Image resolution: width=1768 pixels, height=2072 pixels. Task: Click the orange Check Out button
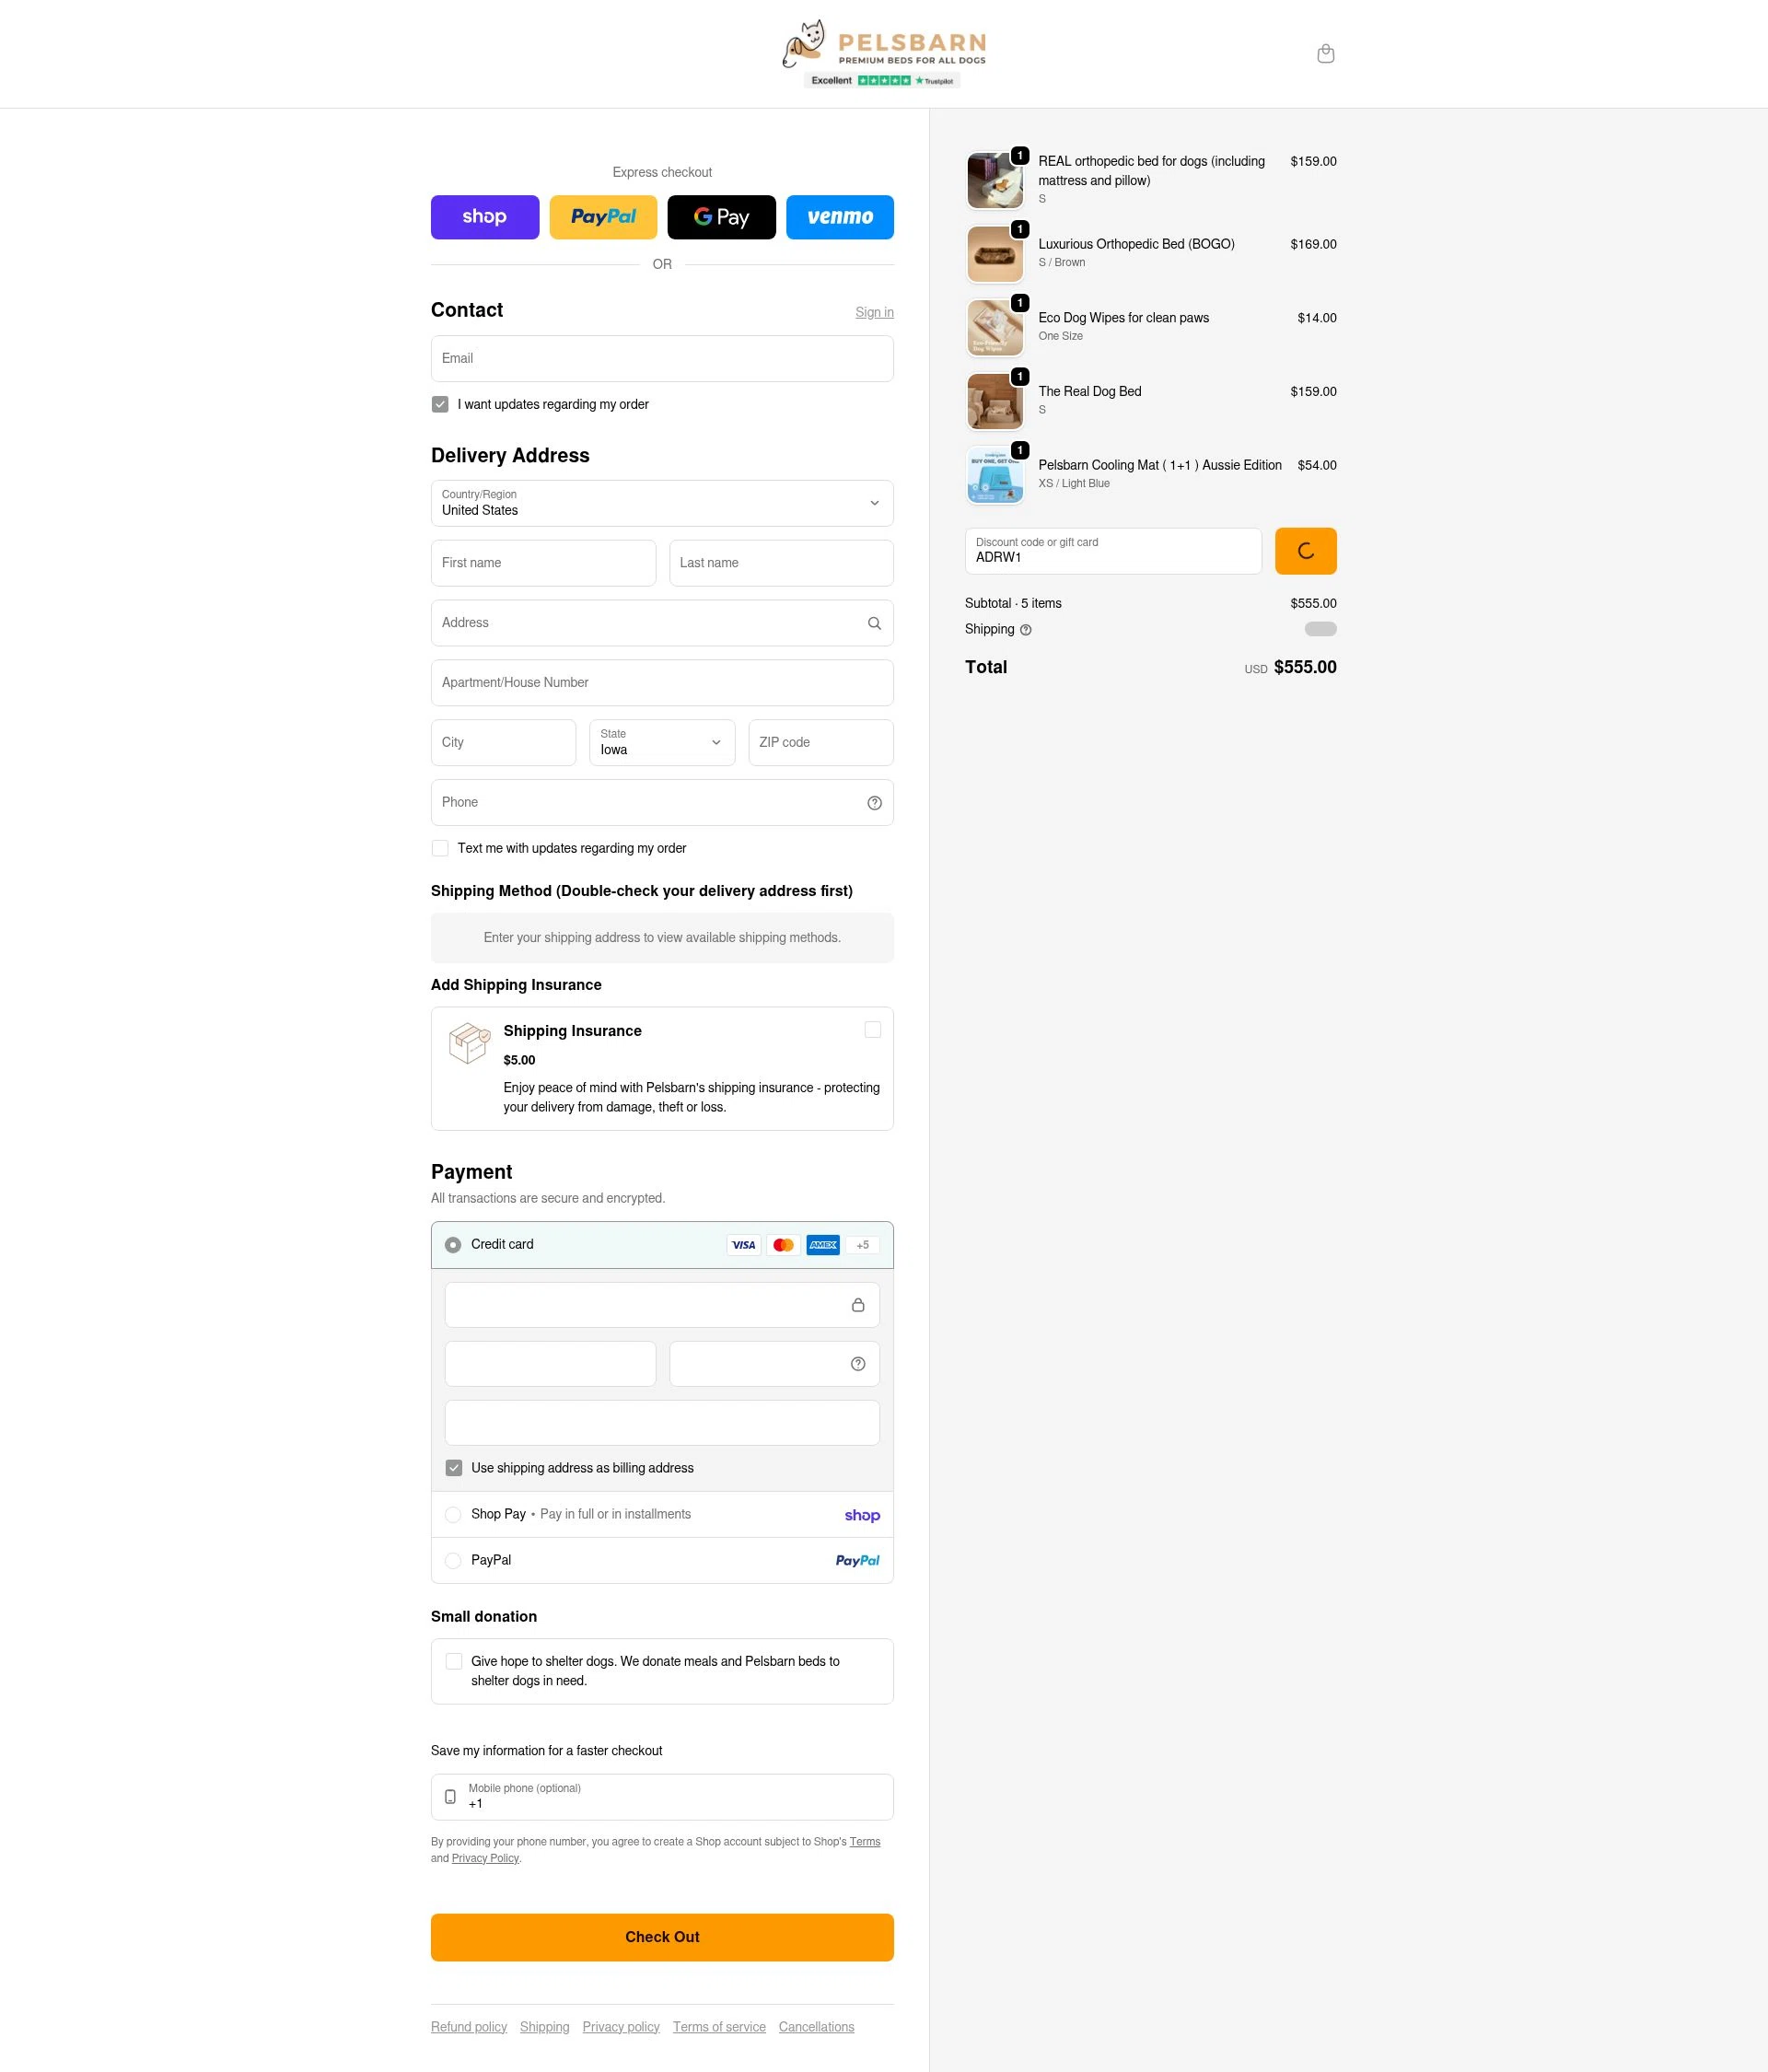662,1937
